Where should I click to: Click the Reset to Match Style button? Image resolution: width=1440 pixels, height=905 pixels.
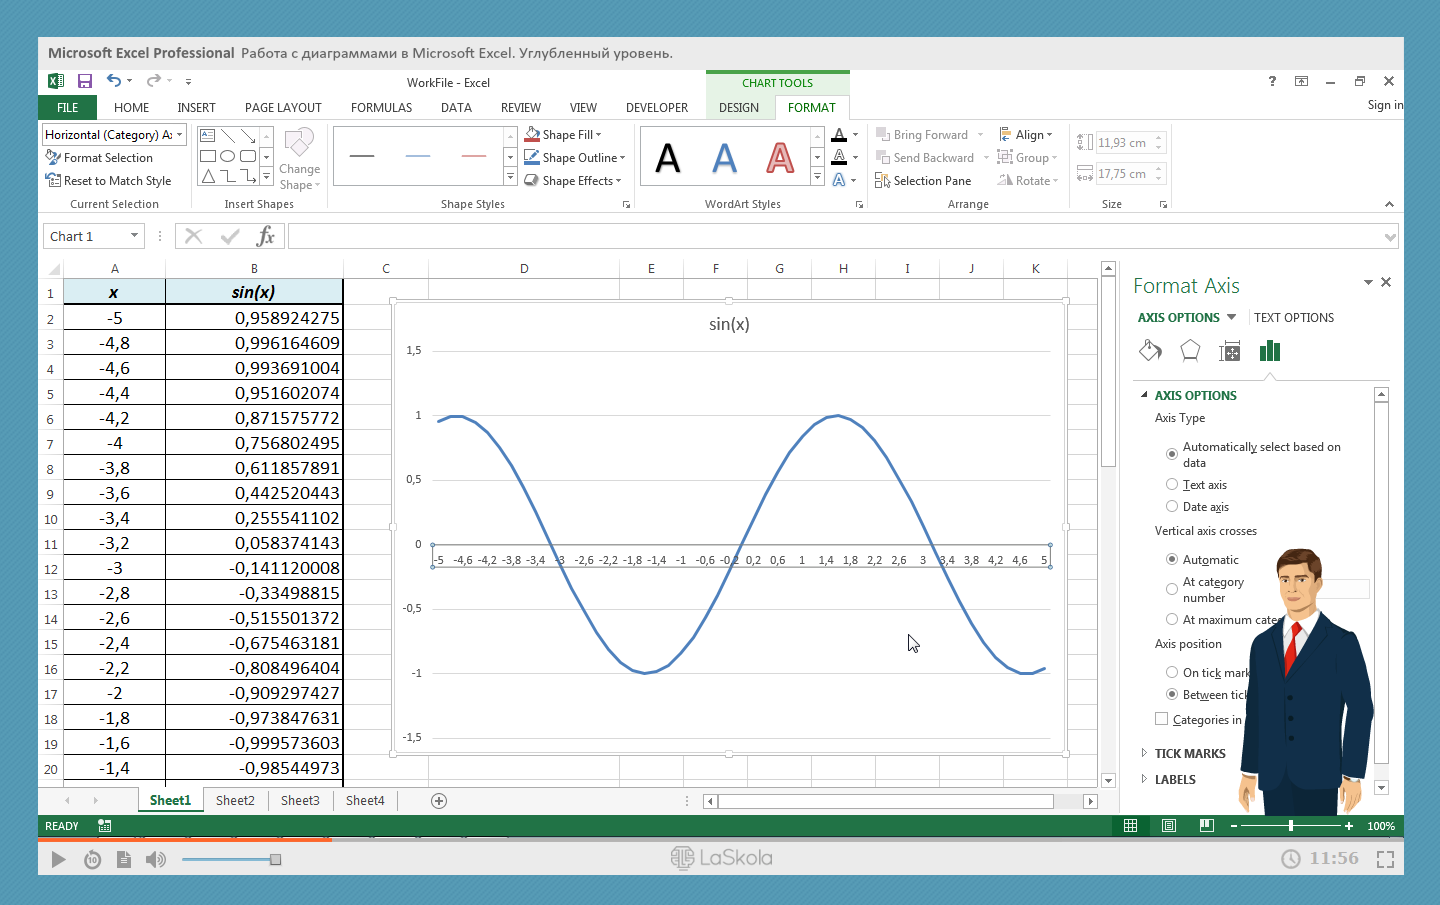point(109,181)
